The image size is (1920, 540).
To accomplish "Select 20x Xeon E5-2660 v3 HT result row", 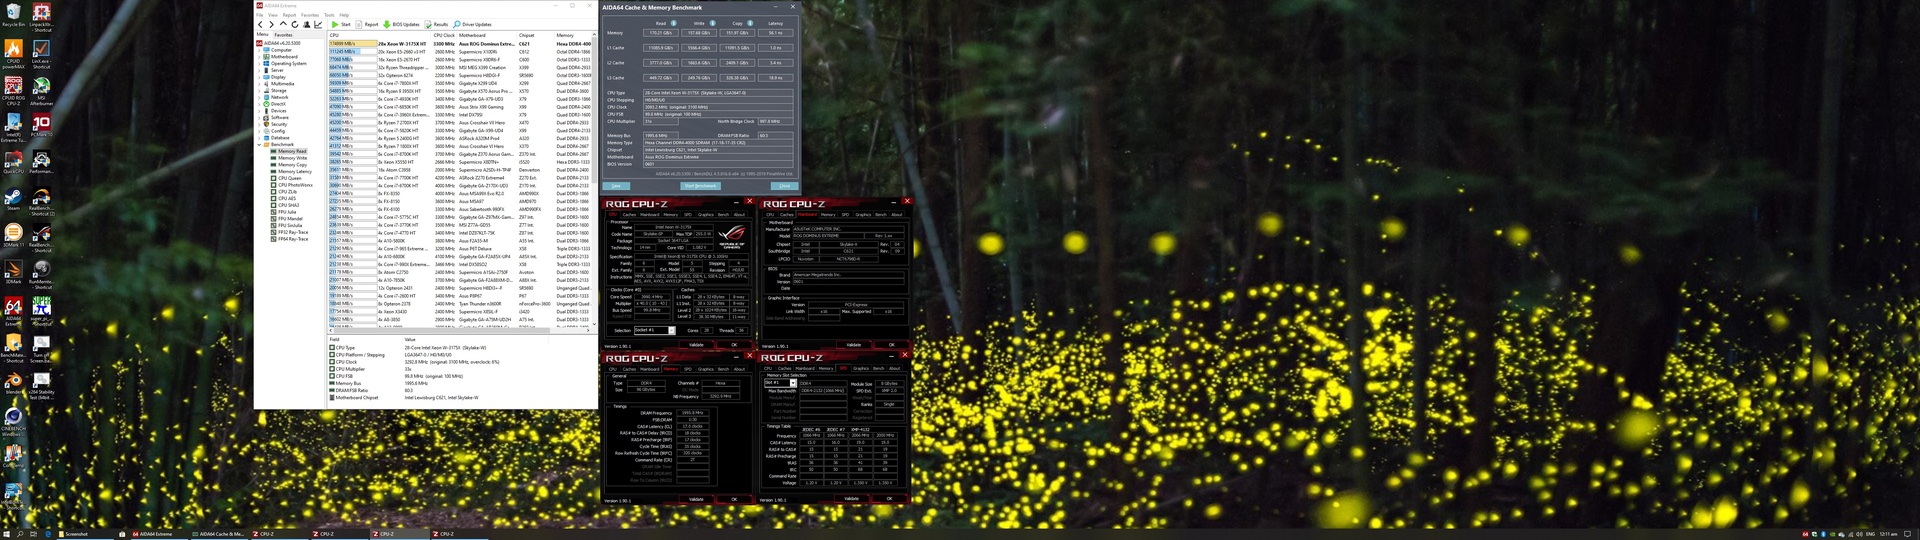I will (461, 52).
